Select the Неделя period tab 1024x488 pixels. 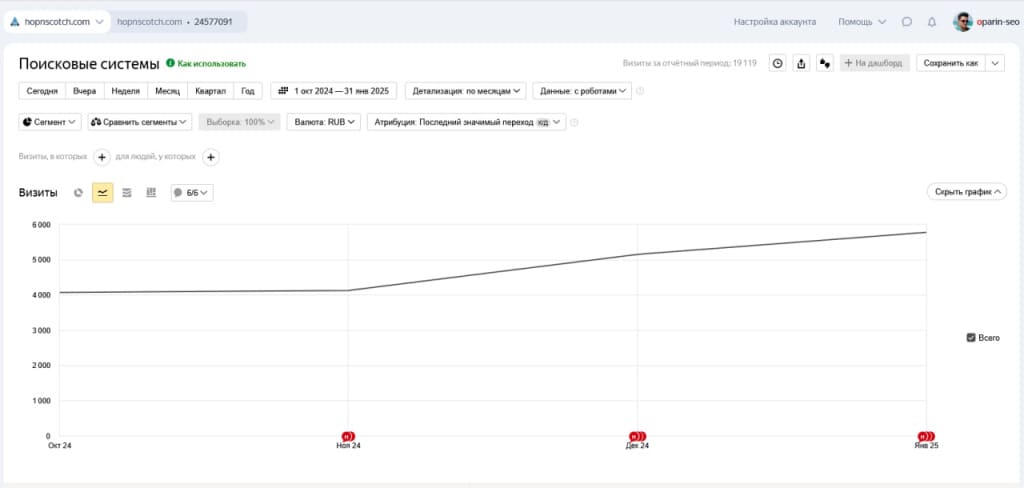pos(125,91)
